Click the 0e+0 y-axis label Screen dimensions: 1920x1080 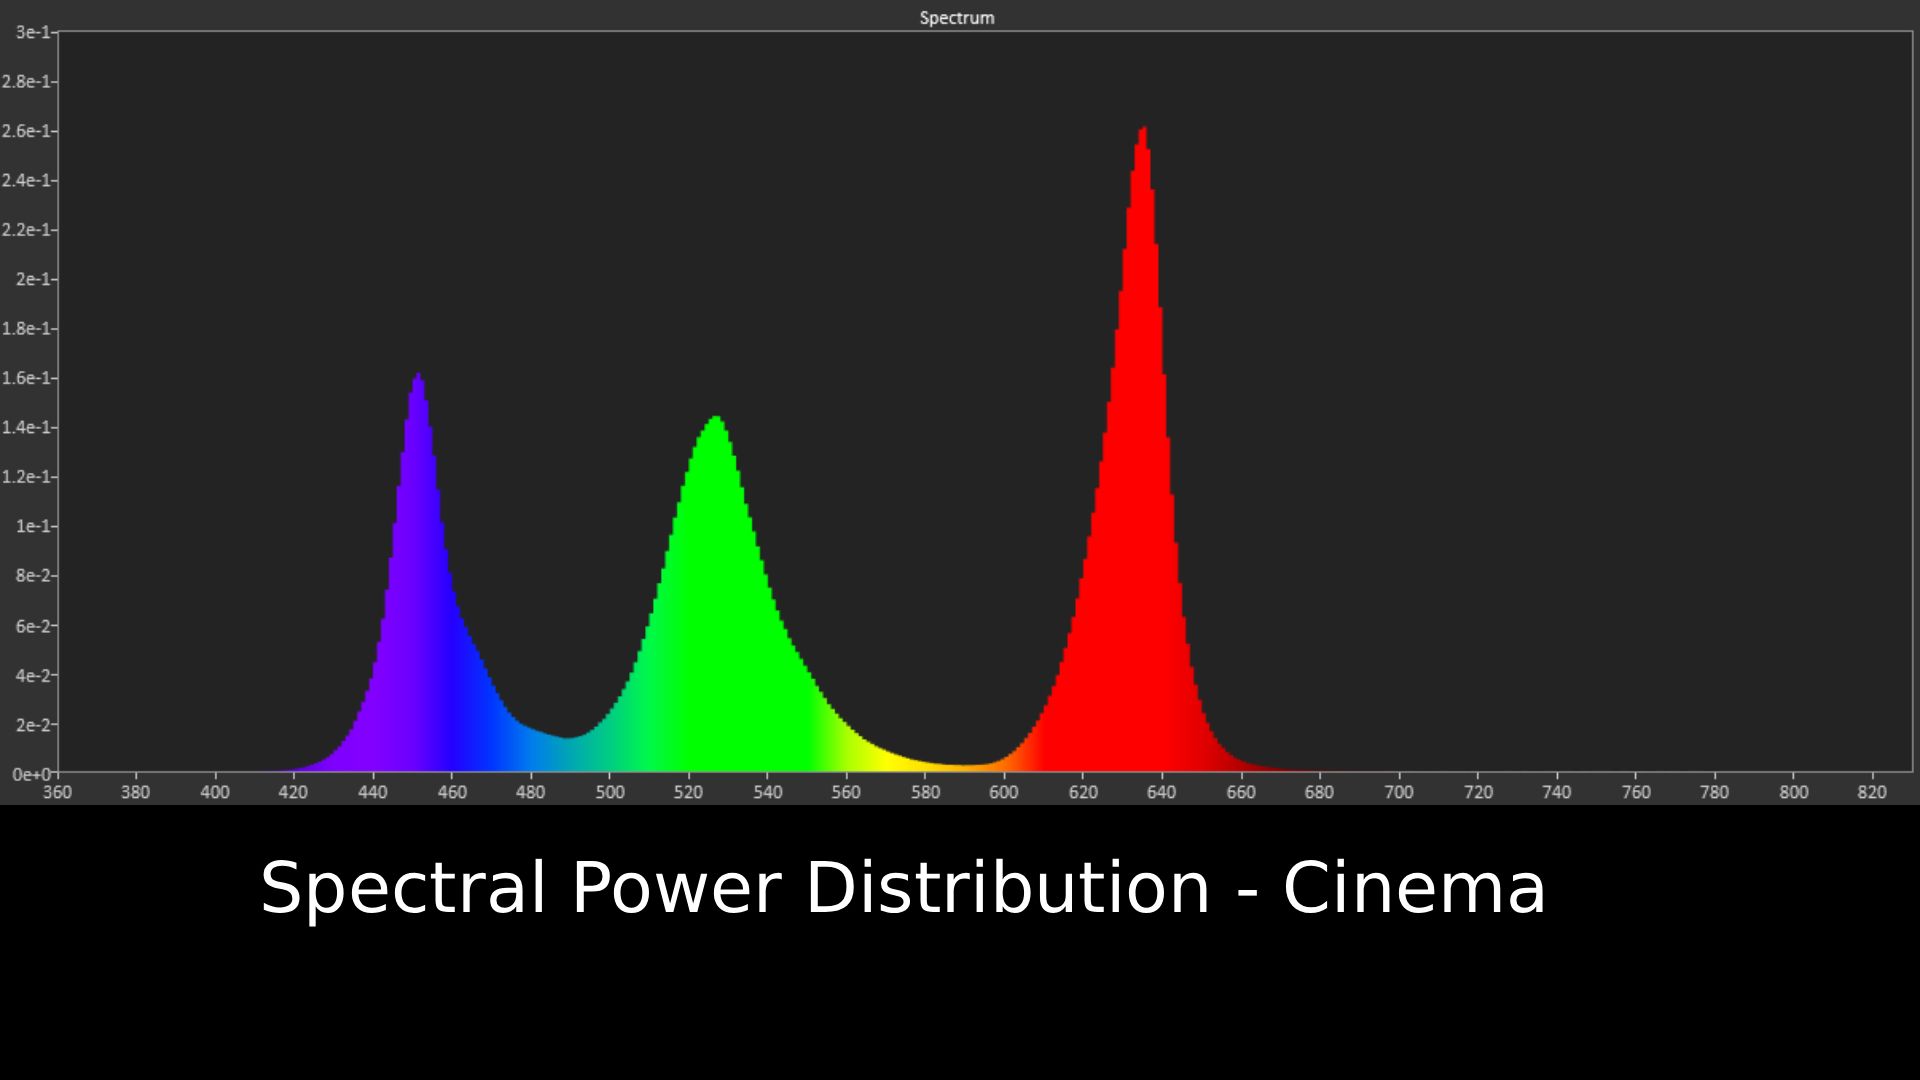coord(30,774)
